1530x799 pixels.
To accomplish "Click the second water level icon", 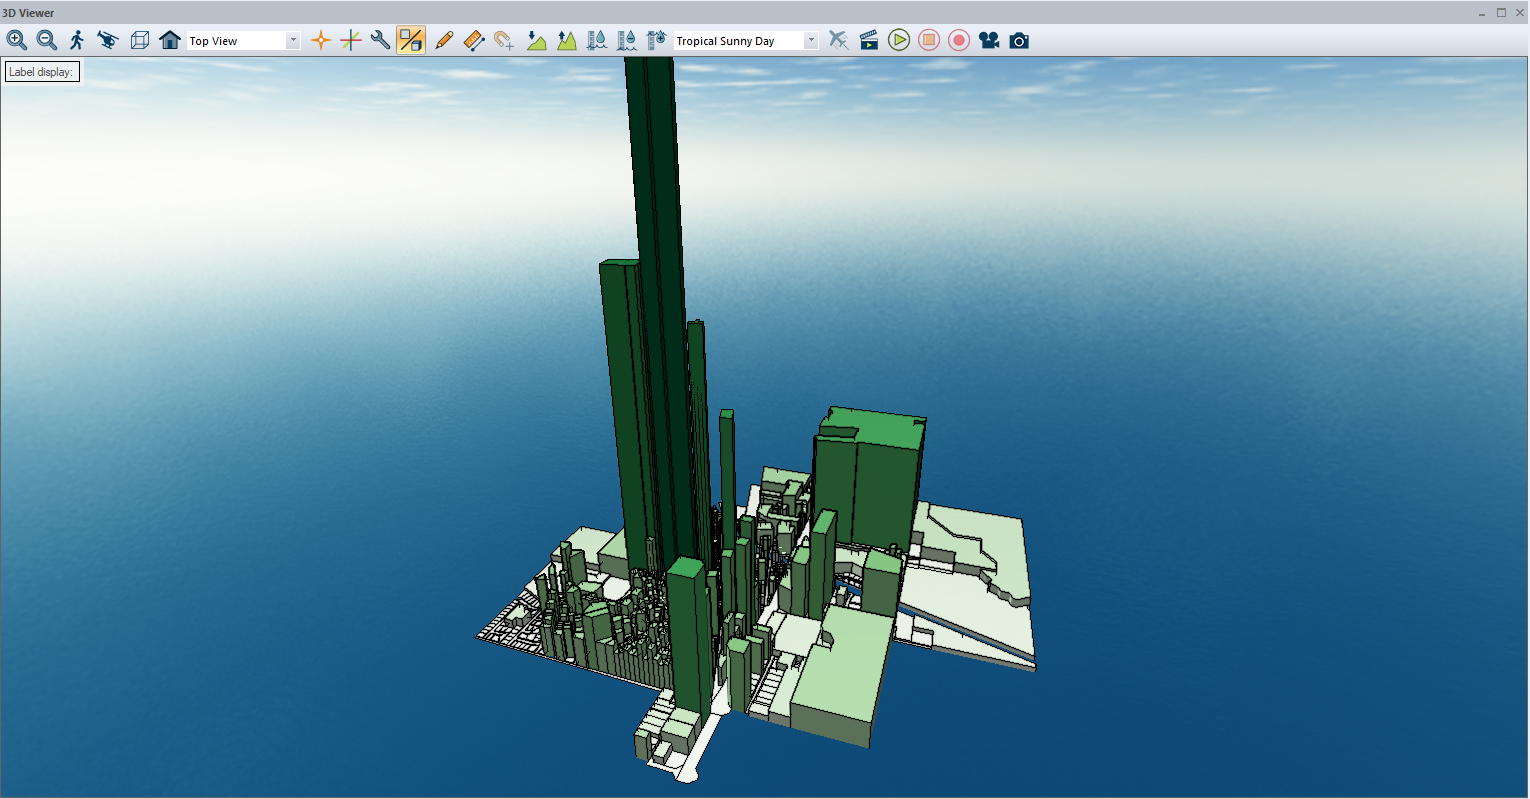I will (x=627, y=40).
